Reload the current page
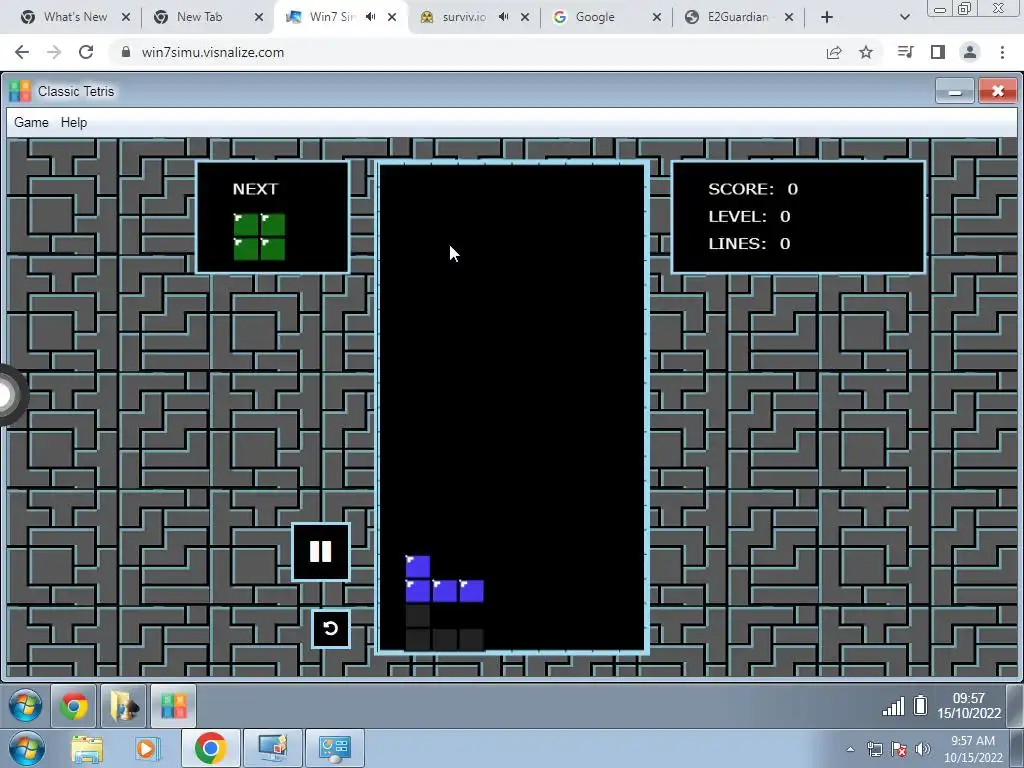This screenshot has height=768, width=1024. [x=86, y=52]
